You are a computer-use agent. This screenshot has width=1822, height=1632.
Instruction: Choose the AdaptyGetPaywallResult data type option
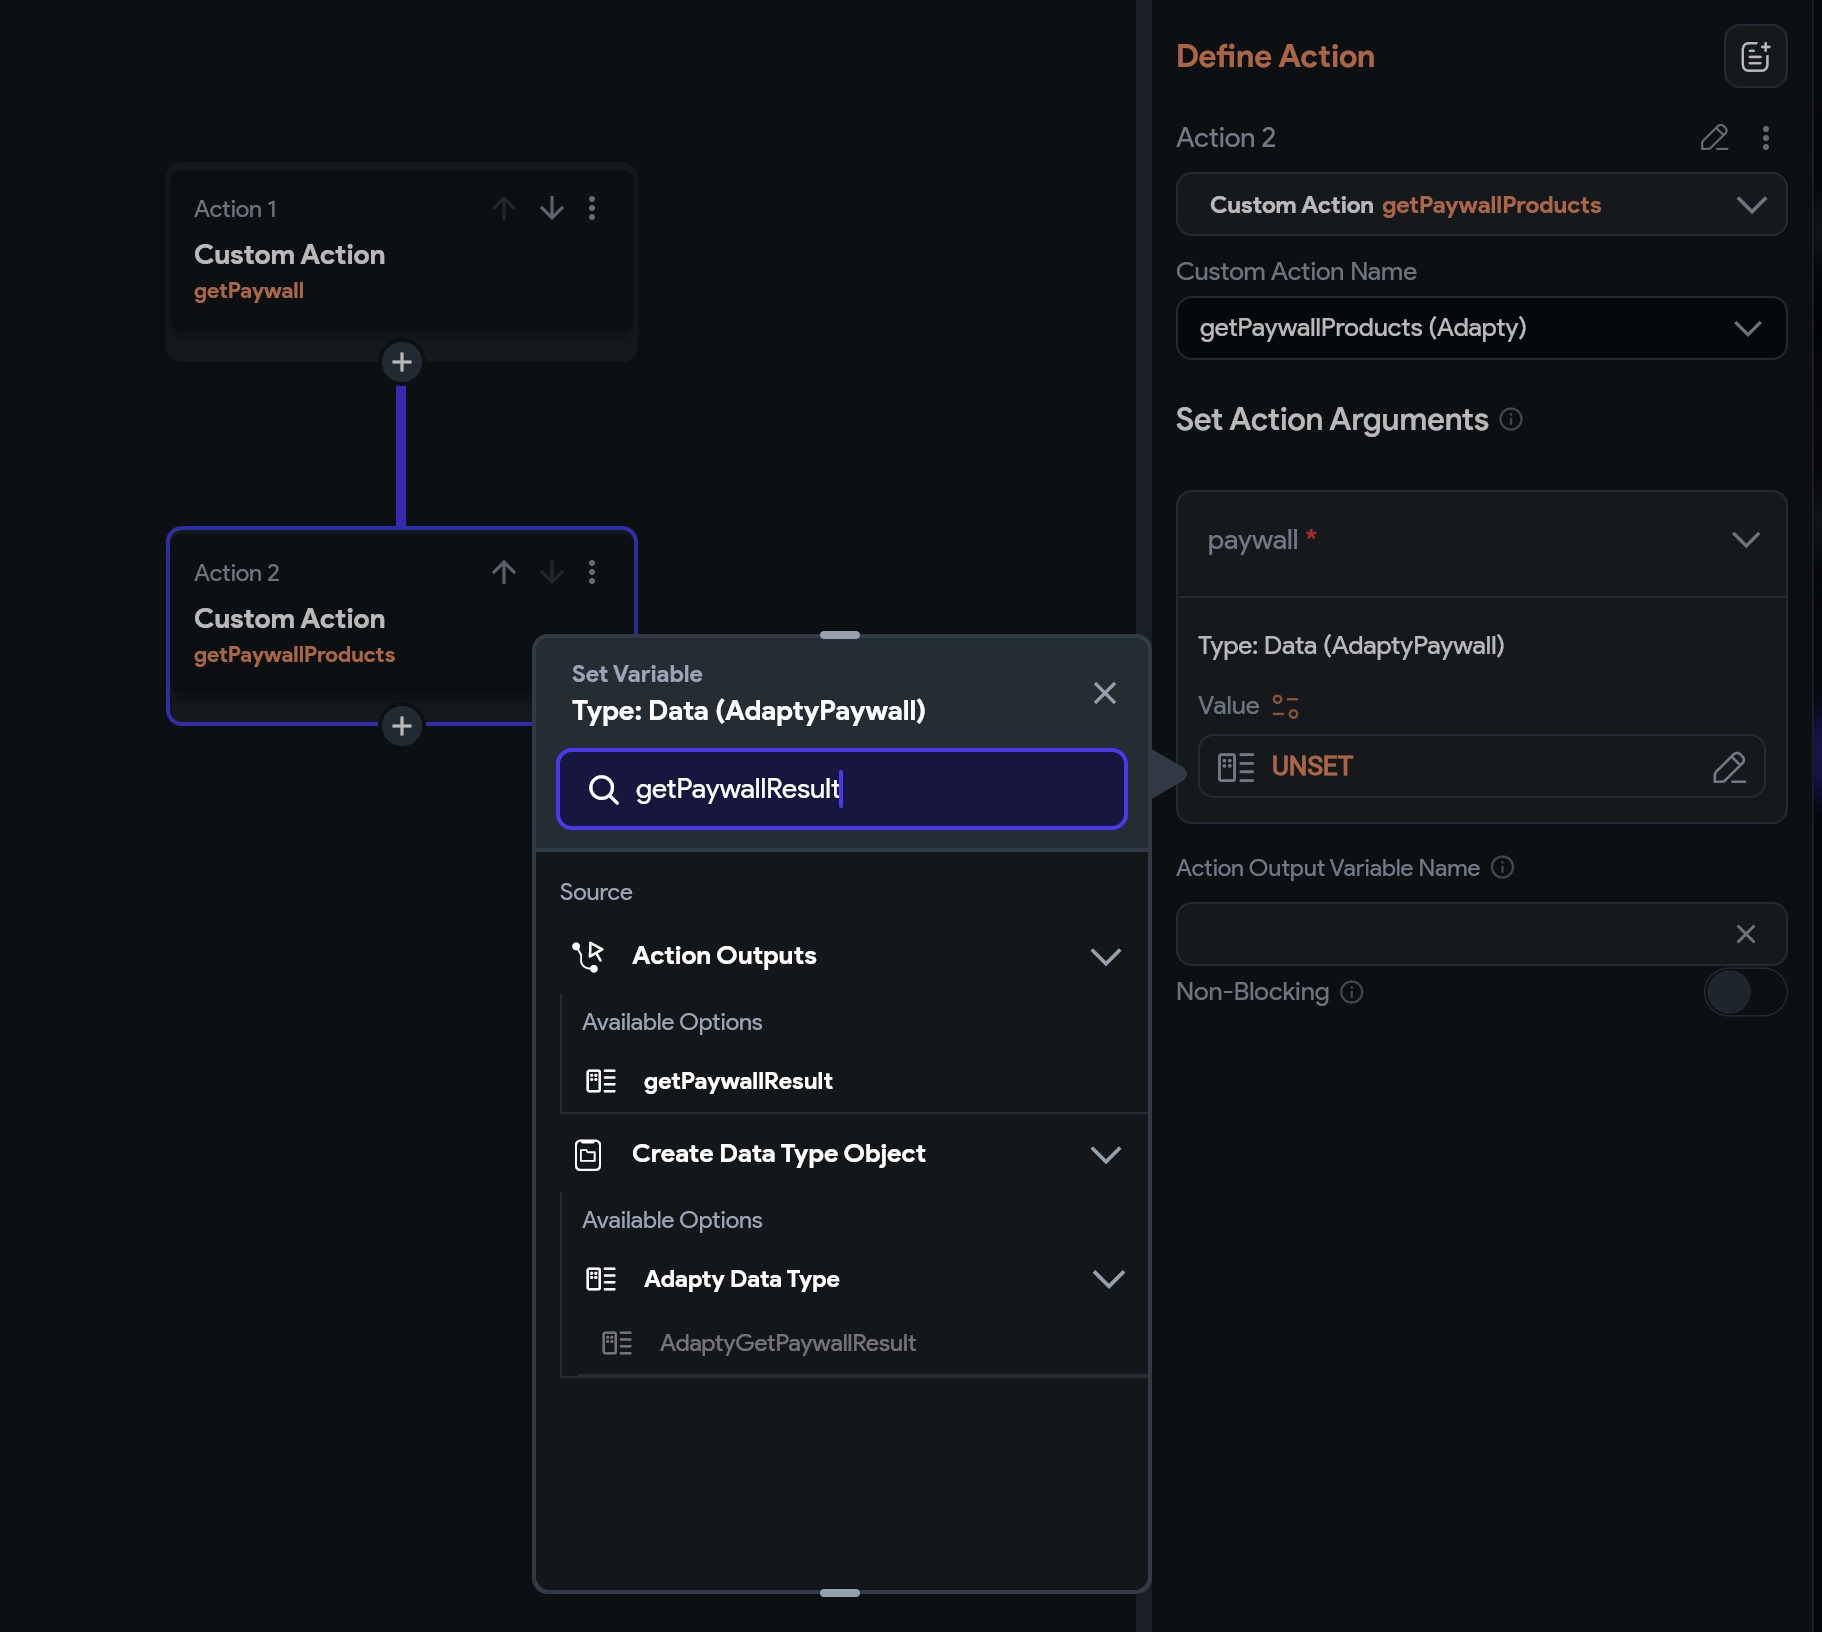pos(787,1344)
